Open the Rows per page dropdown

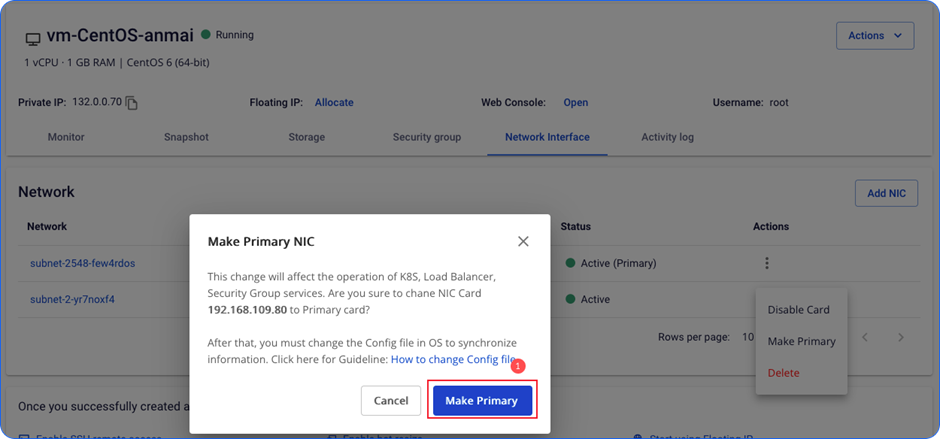[748, 338]
